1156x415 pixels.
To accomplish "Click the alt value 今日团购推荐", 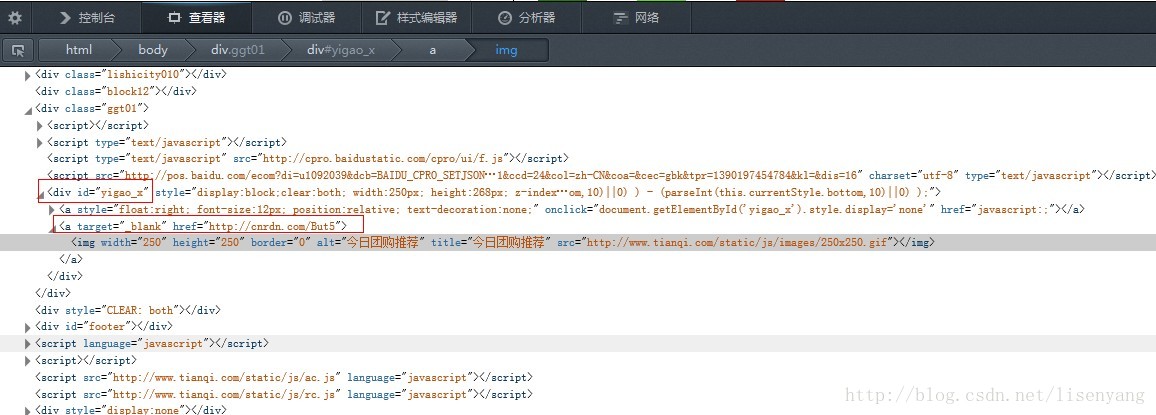I will 383,243.
